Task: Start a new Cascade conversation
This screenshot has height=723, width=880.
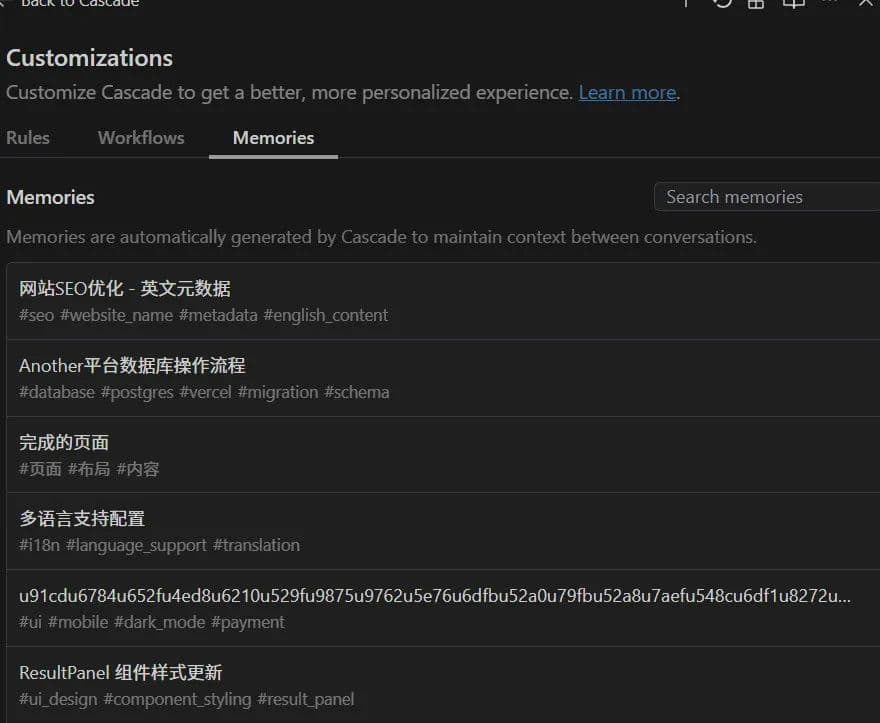Action: pyautogui.click(x=685, y=4)
